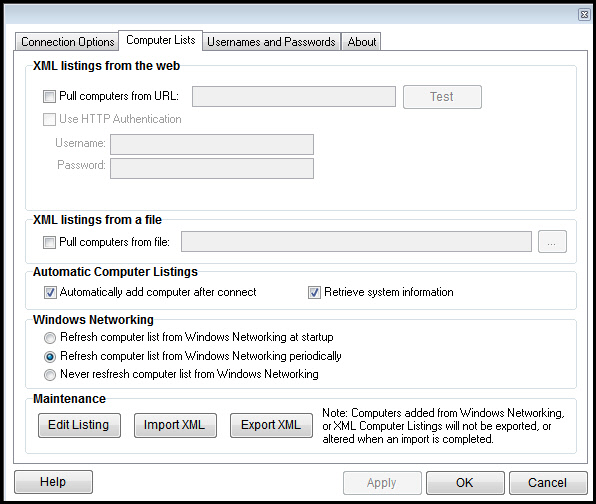Open the About tab
This screenshot has width=596, height=504.
[361, 41]
